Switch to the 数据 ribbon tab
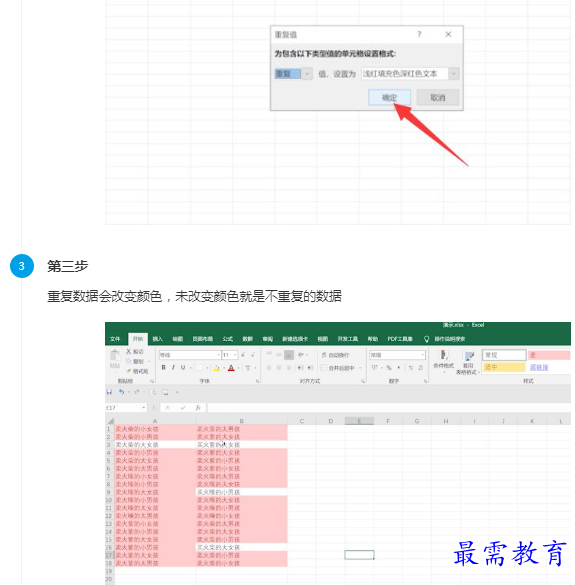The height and width of the screenshot is (585, 575). 248,339
